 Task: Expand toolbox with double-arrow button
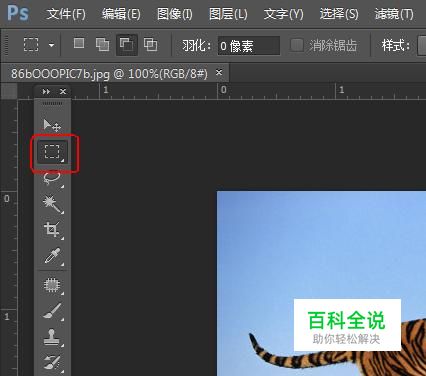pyautogui.click(x=46, y=91)
